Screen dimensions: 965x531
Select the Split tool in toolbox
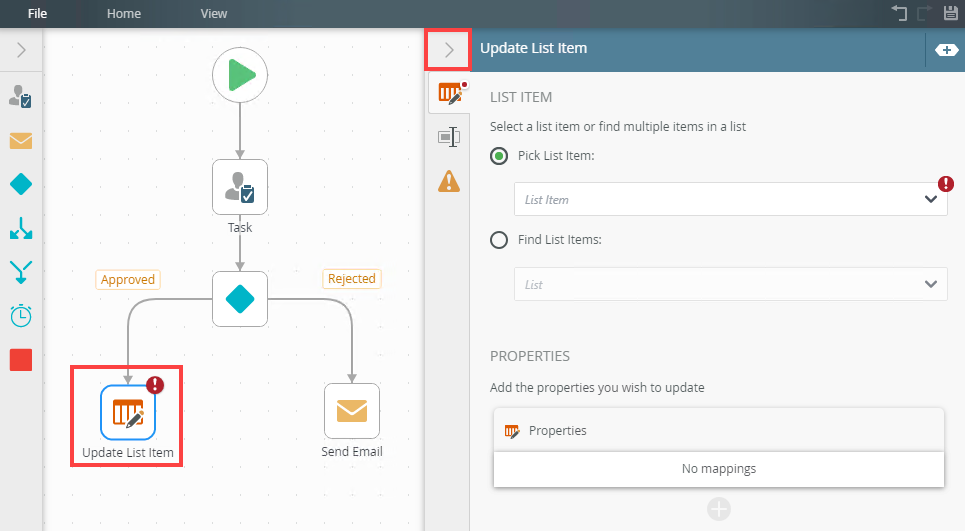21,228
